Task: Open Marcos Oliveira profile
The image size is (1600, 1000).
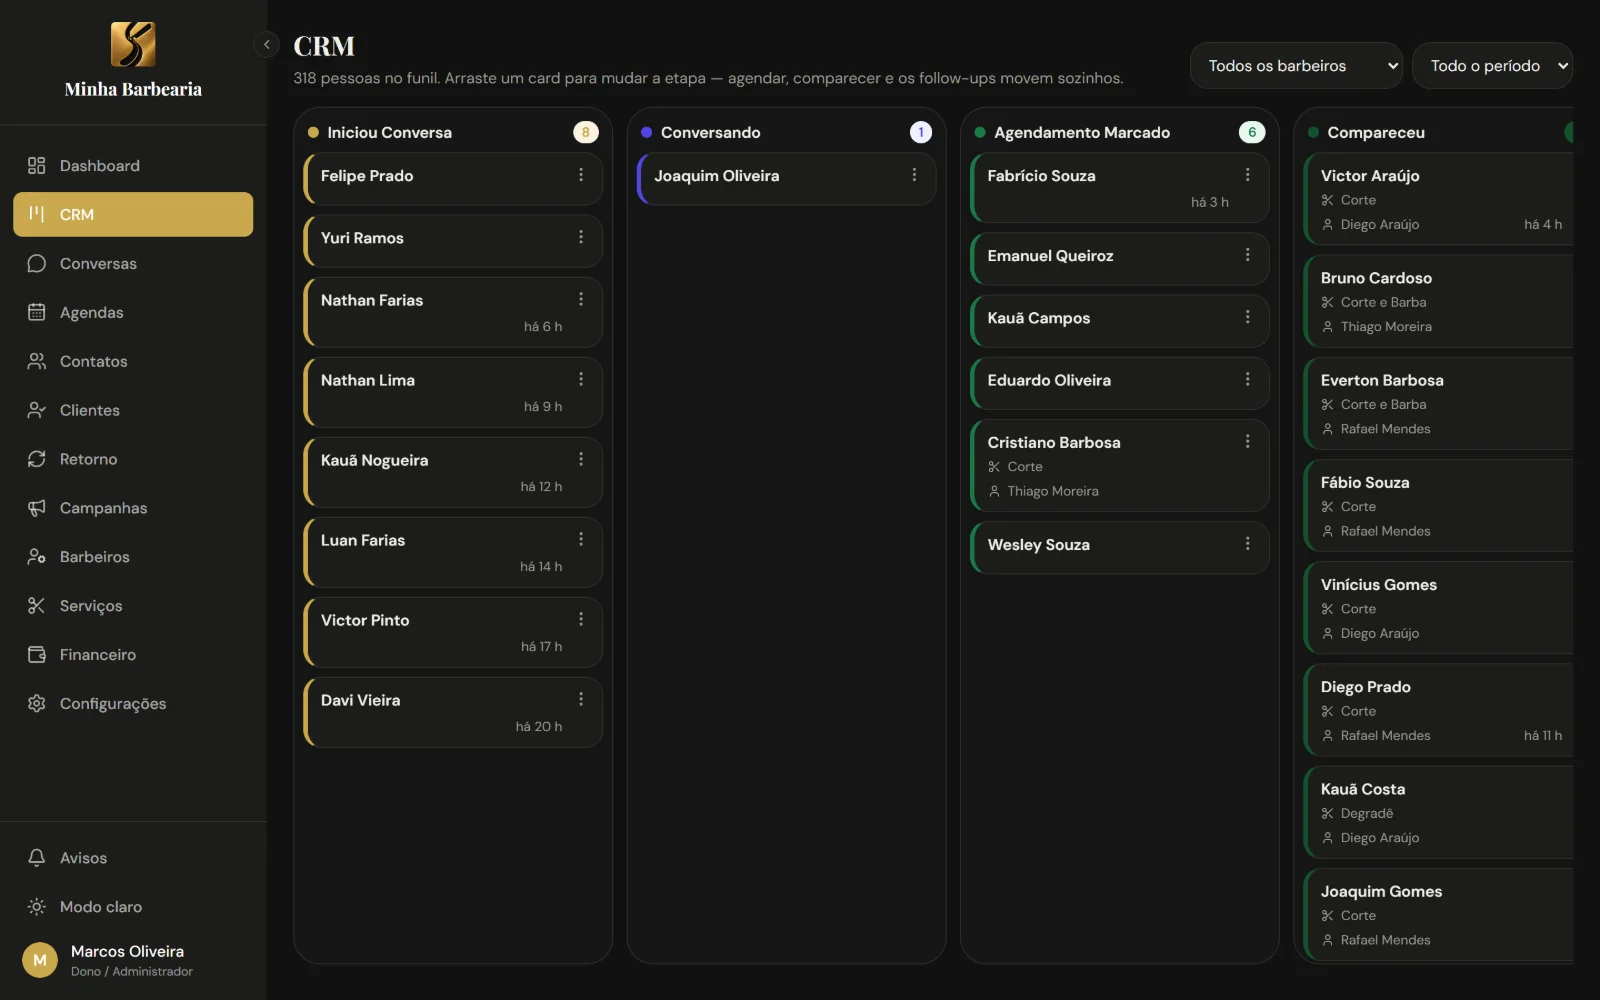Action: tap(133, 960)
